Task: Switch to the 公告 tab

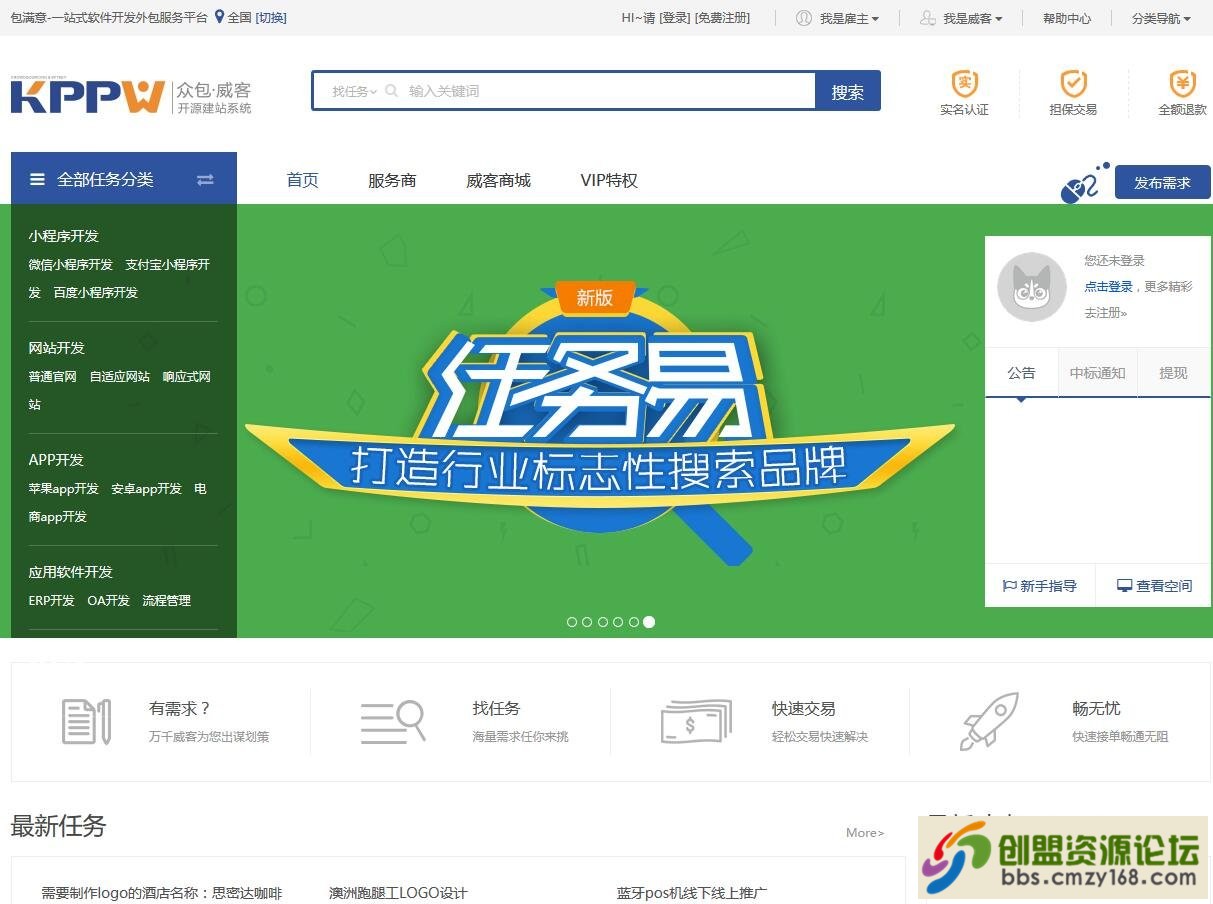Action: (1021, 373)
